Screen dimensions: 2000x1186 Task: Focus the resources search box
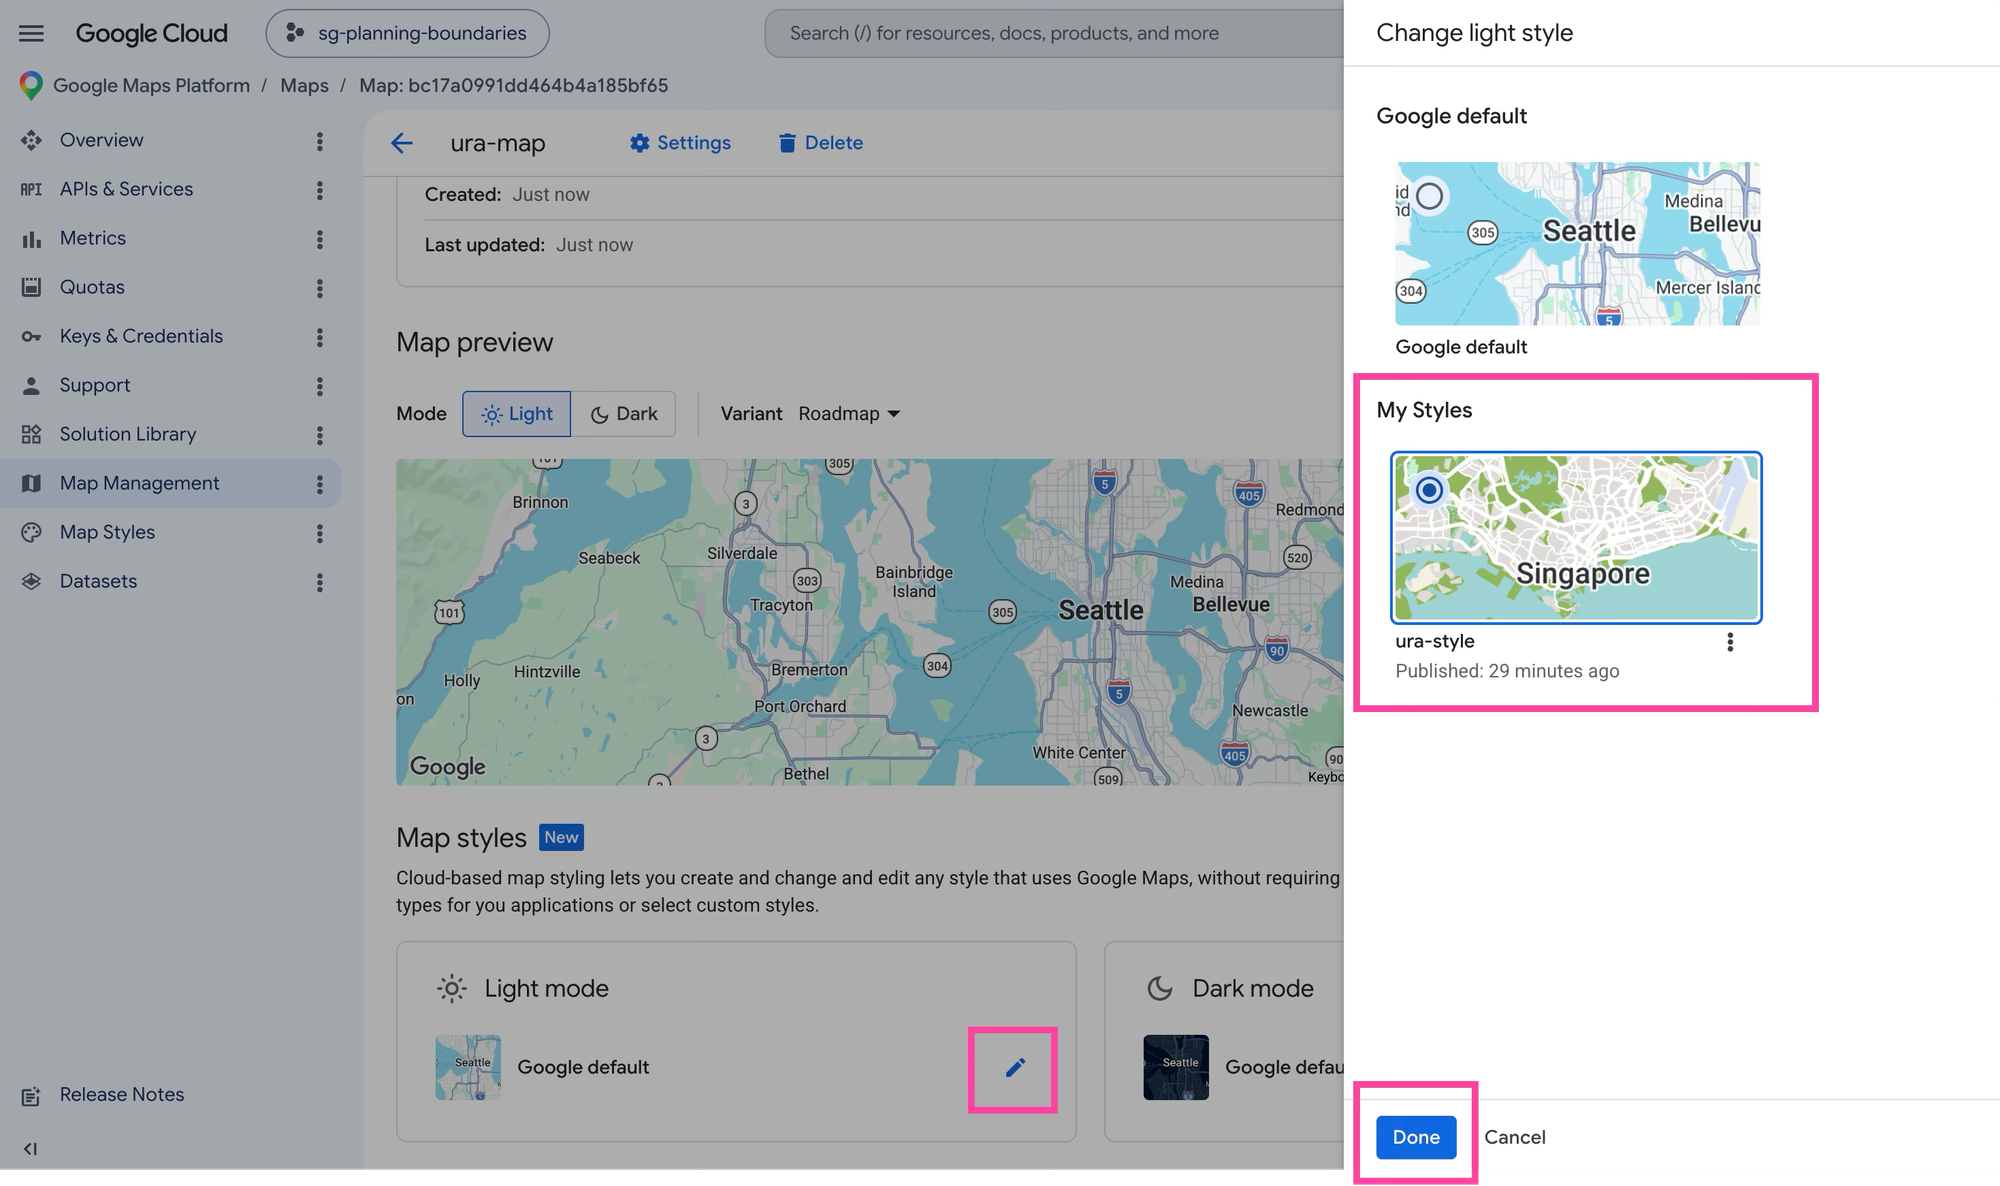point(1054,33)
